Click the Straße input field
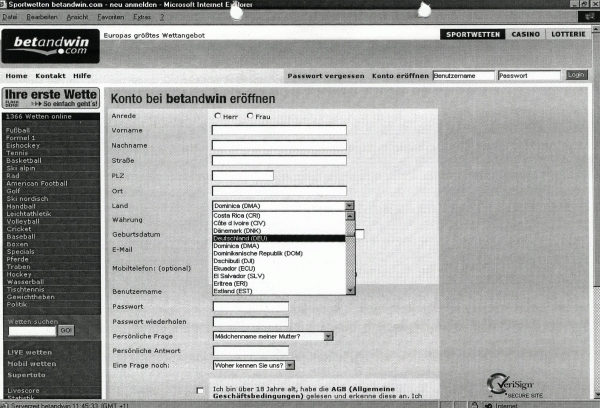Image resolution: width=600 pixels, height=408 pixels. [x=279, y=160]
